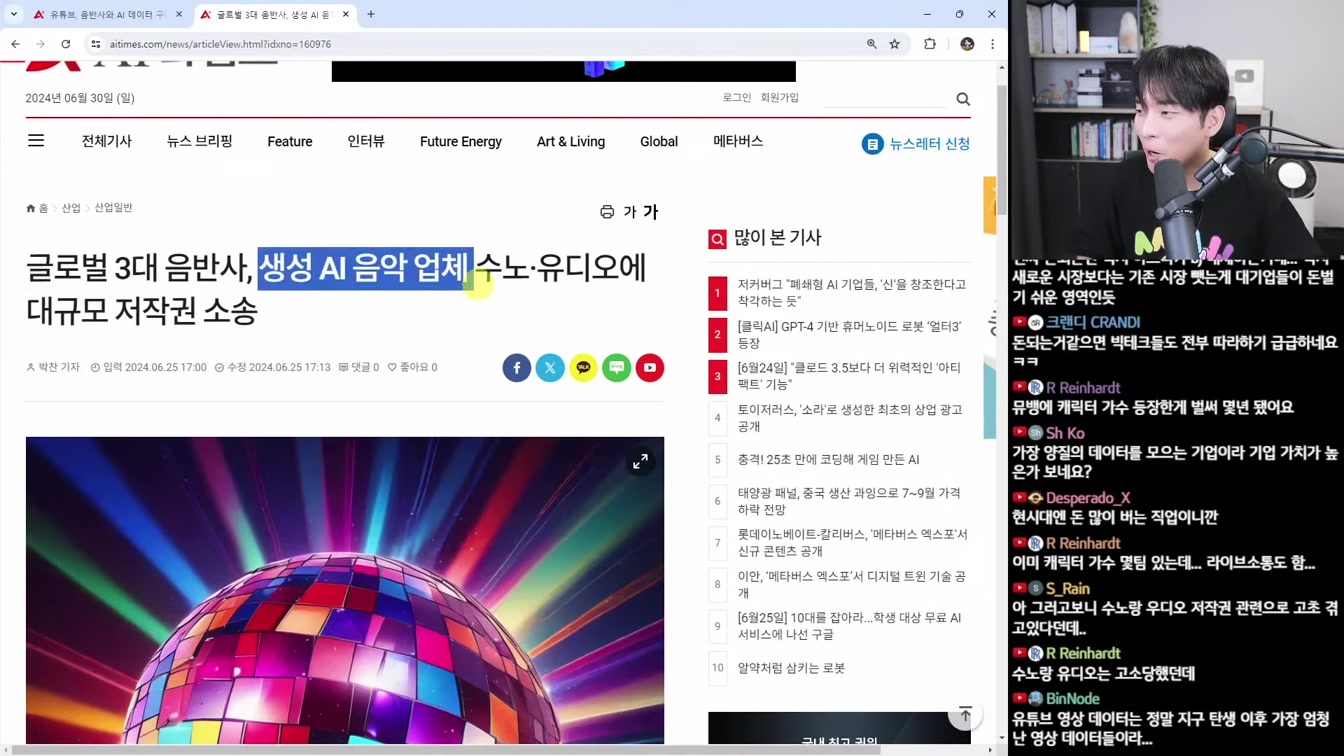Open the browser extensions puzzle icon
This screenshot has width=1344, height=756.
point(930,44)
